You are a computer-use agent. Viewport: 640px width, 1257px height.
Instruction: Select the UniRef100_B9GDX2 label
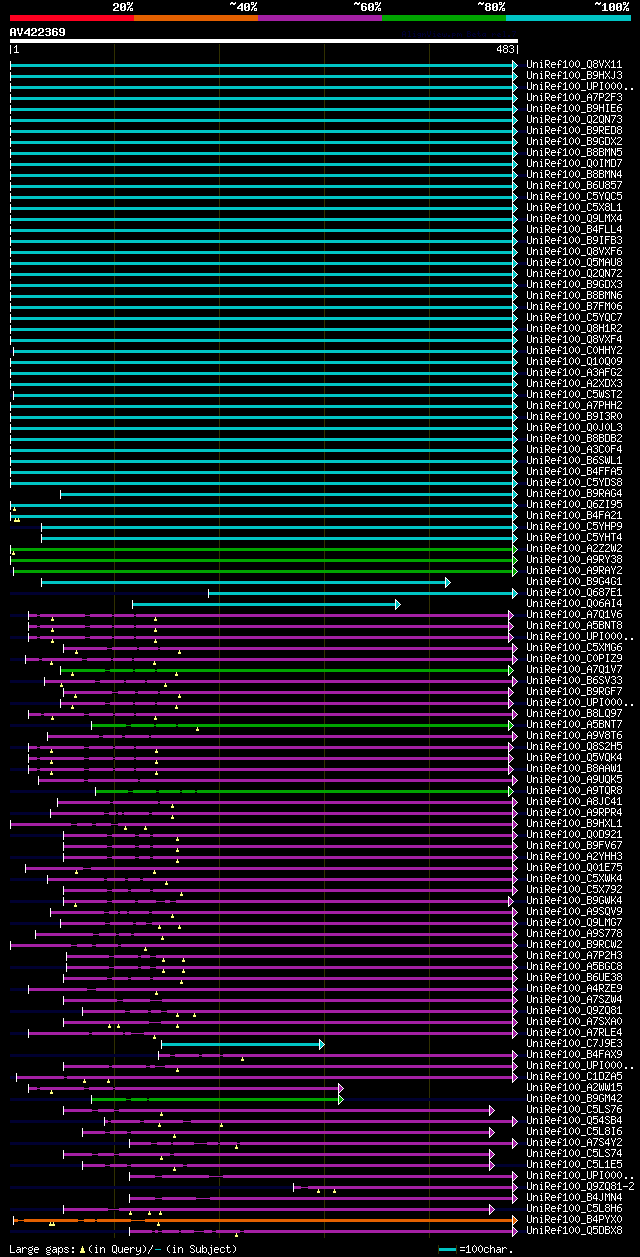tap(574, 141)
